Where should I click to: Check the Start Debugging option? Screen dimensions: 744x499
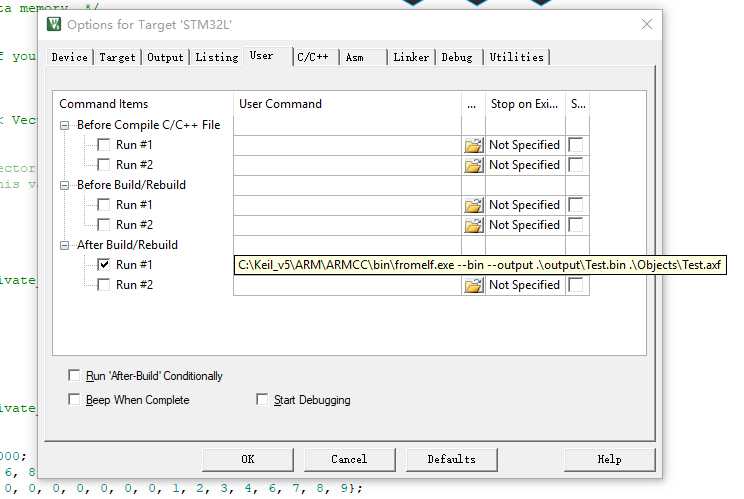coord(262,399)
